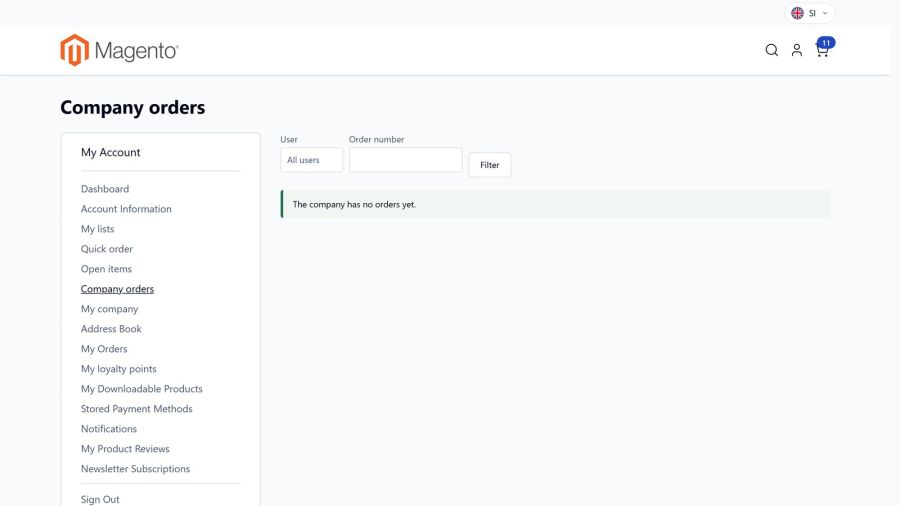Open Dashboard in account menu
This screenshot has height=506, width=900.
pyautogui.click(x=105, y=189)
